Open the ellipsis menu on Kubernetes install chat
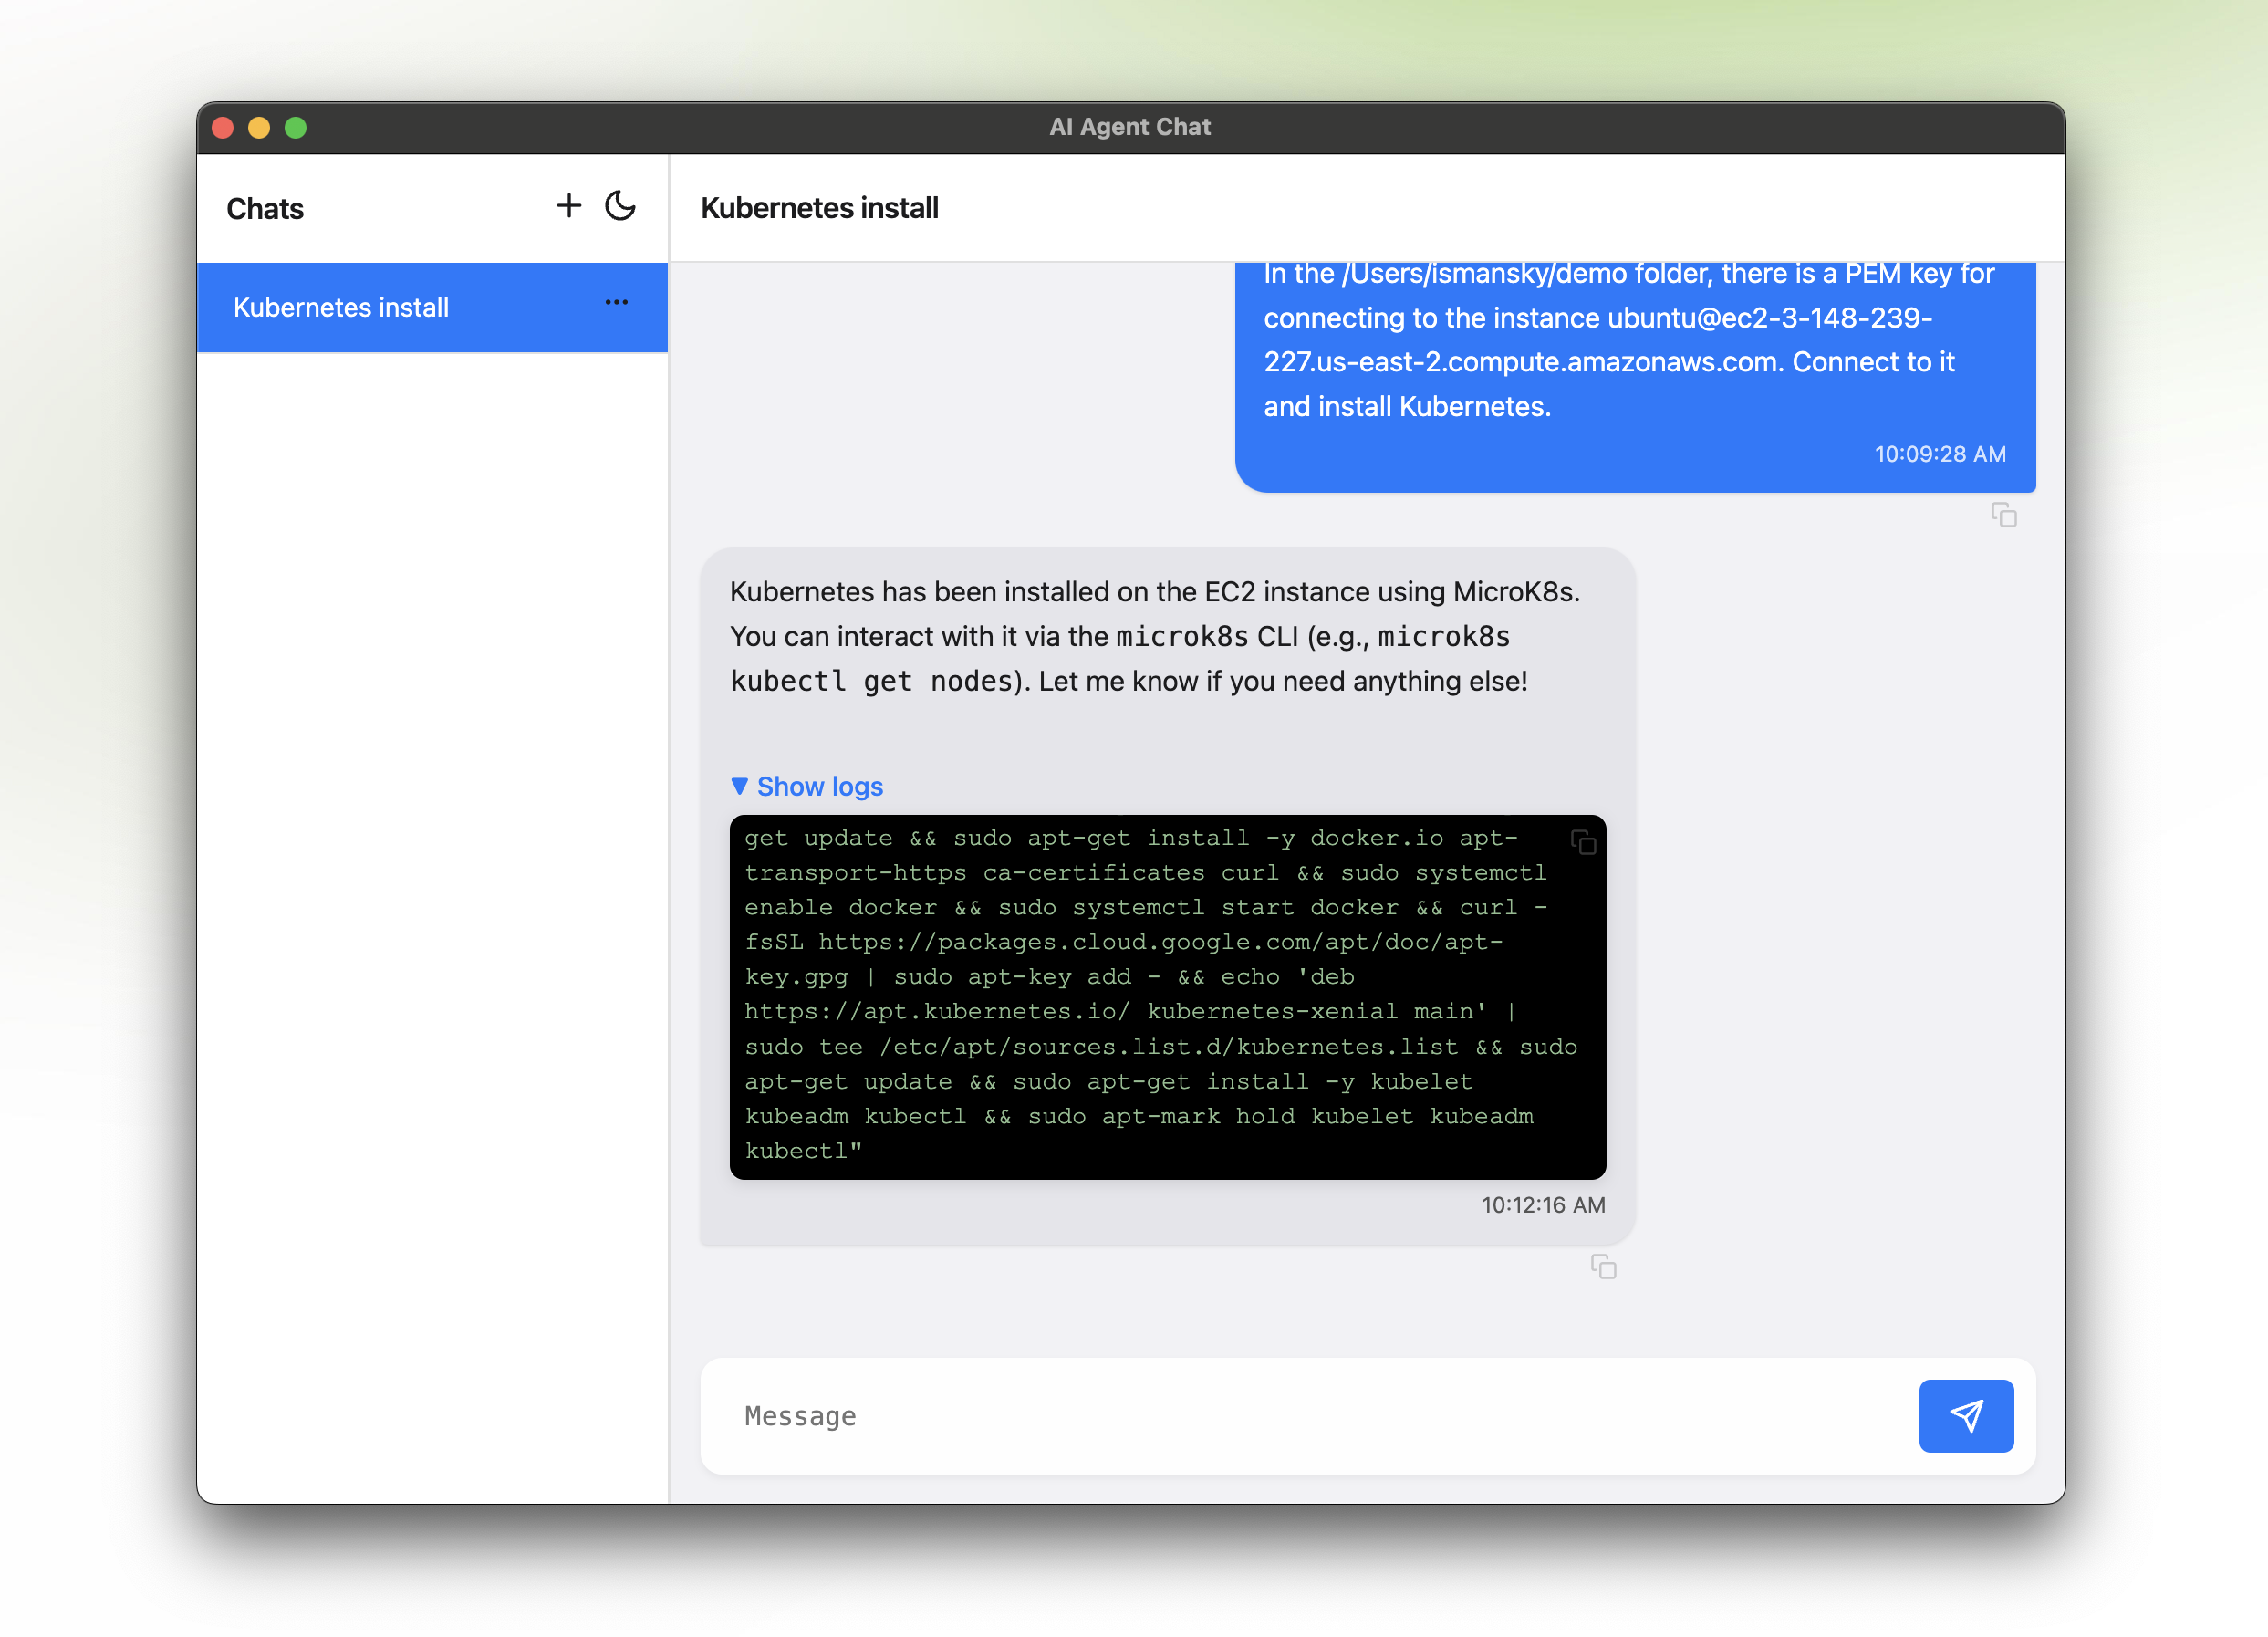The width and height of the screenshot is (2268, 1637). (616, 302)
